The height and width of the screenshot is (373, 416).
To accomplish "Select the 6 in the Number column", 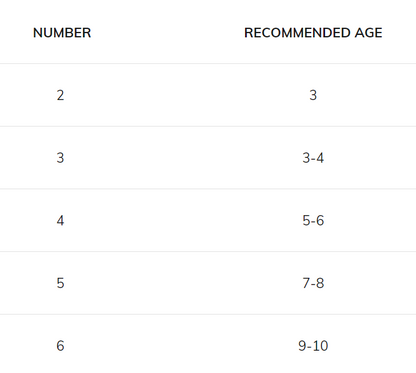I will pyautogui.click(x=60, y=346).
